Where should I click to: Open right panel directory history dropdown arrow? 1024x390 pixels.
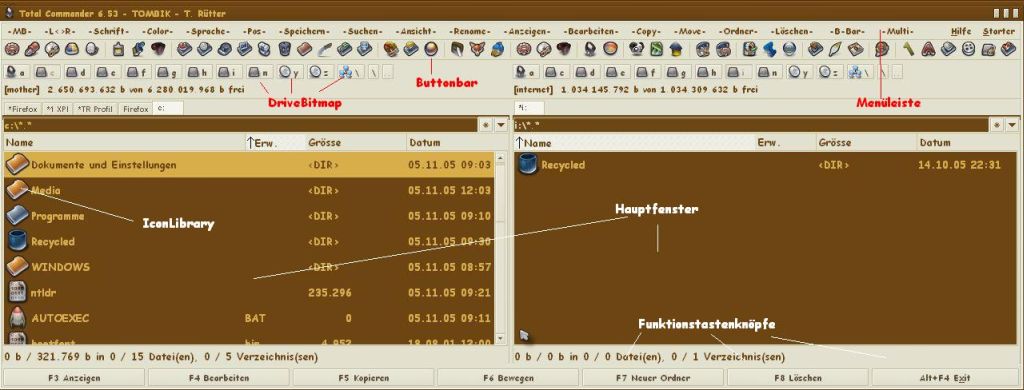1012,125
